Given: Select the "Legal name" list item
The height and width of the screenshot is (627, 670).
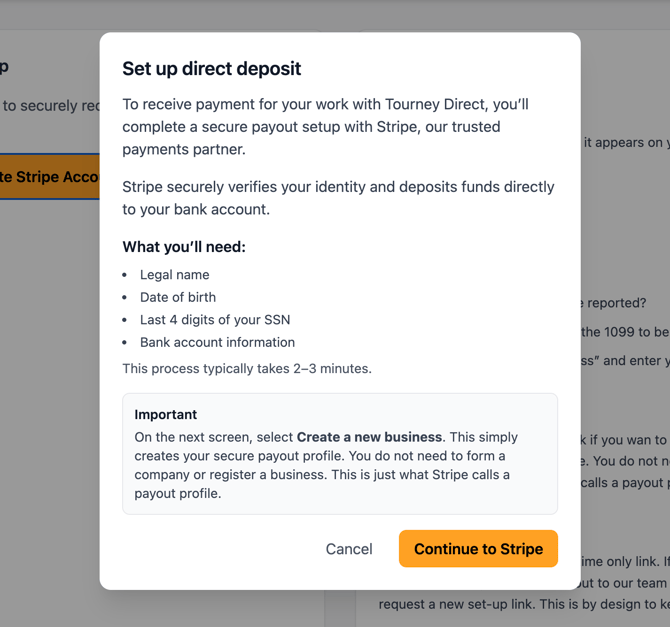Looking at the screenshot, I should coord(175,275).
